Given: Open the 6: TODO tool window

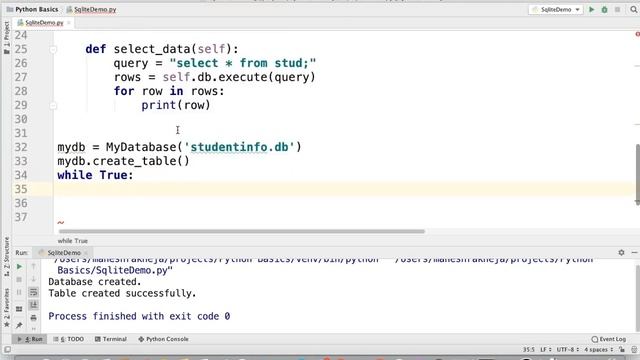Looking at the screenshot, I should 69,339.
